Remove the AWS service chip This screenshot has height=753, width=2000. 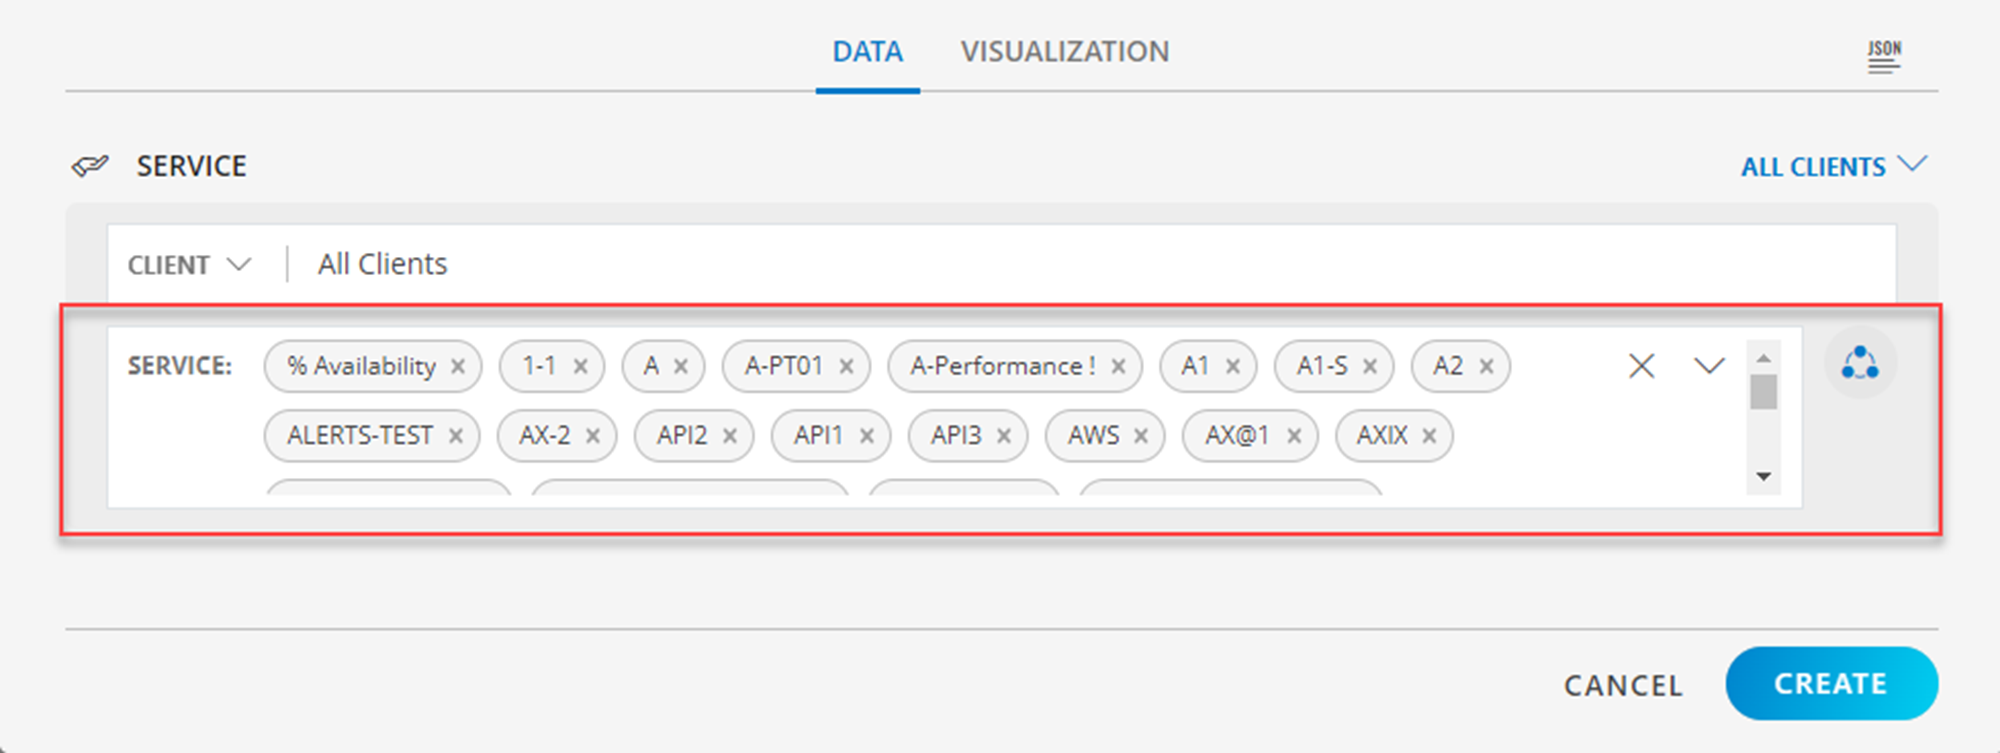1141,435
